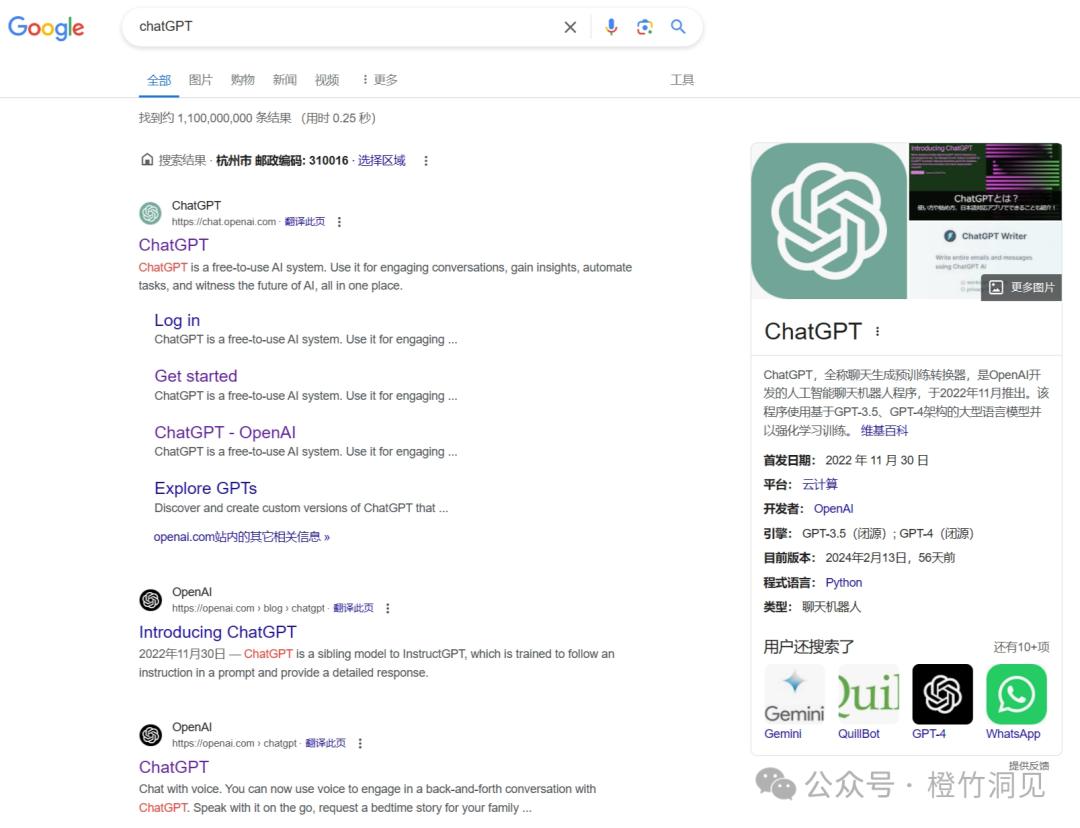This screenshot has width=1080, height=828.
Task: Open knowledge panel three-dot menu beside ChatGPT title
Action: [x=878, y=331]
